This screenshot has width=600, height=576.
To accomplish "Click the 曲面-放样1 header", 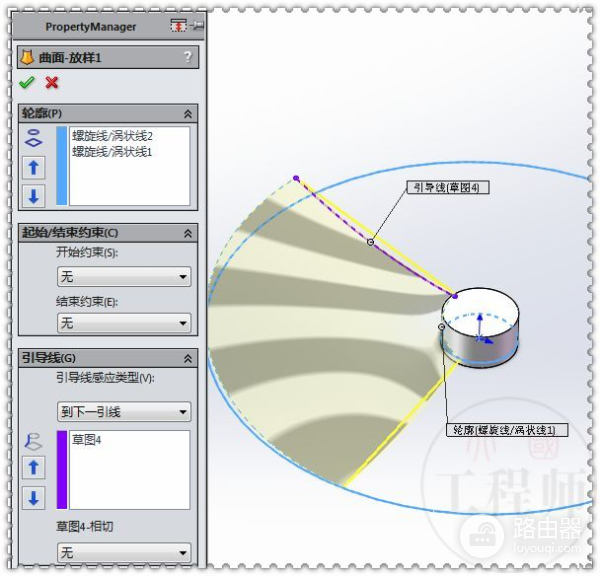I will [x=108, y=57].
